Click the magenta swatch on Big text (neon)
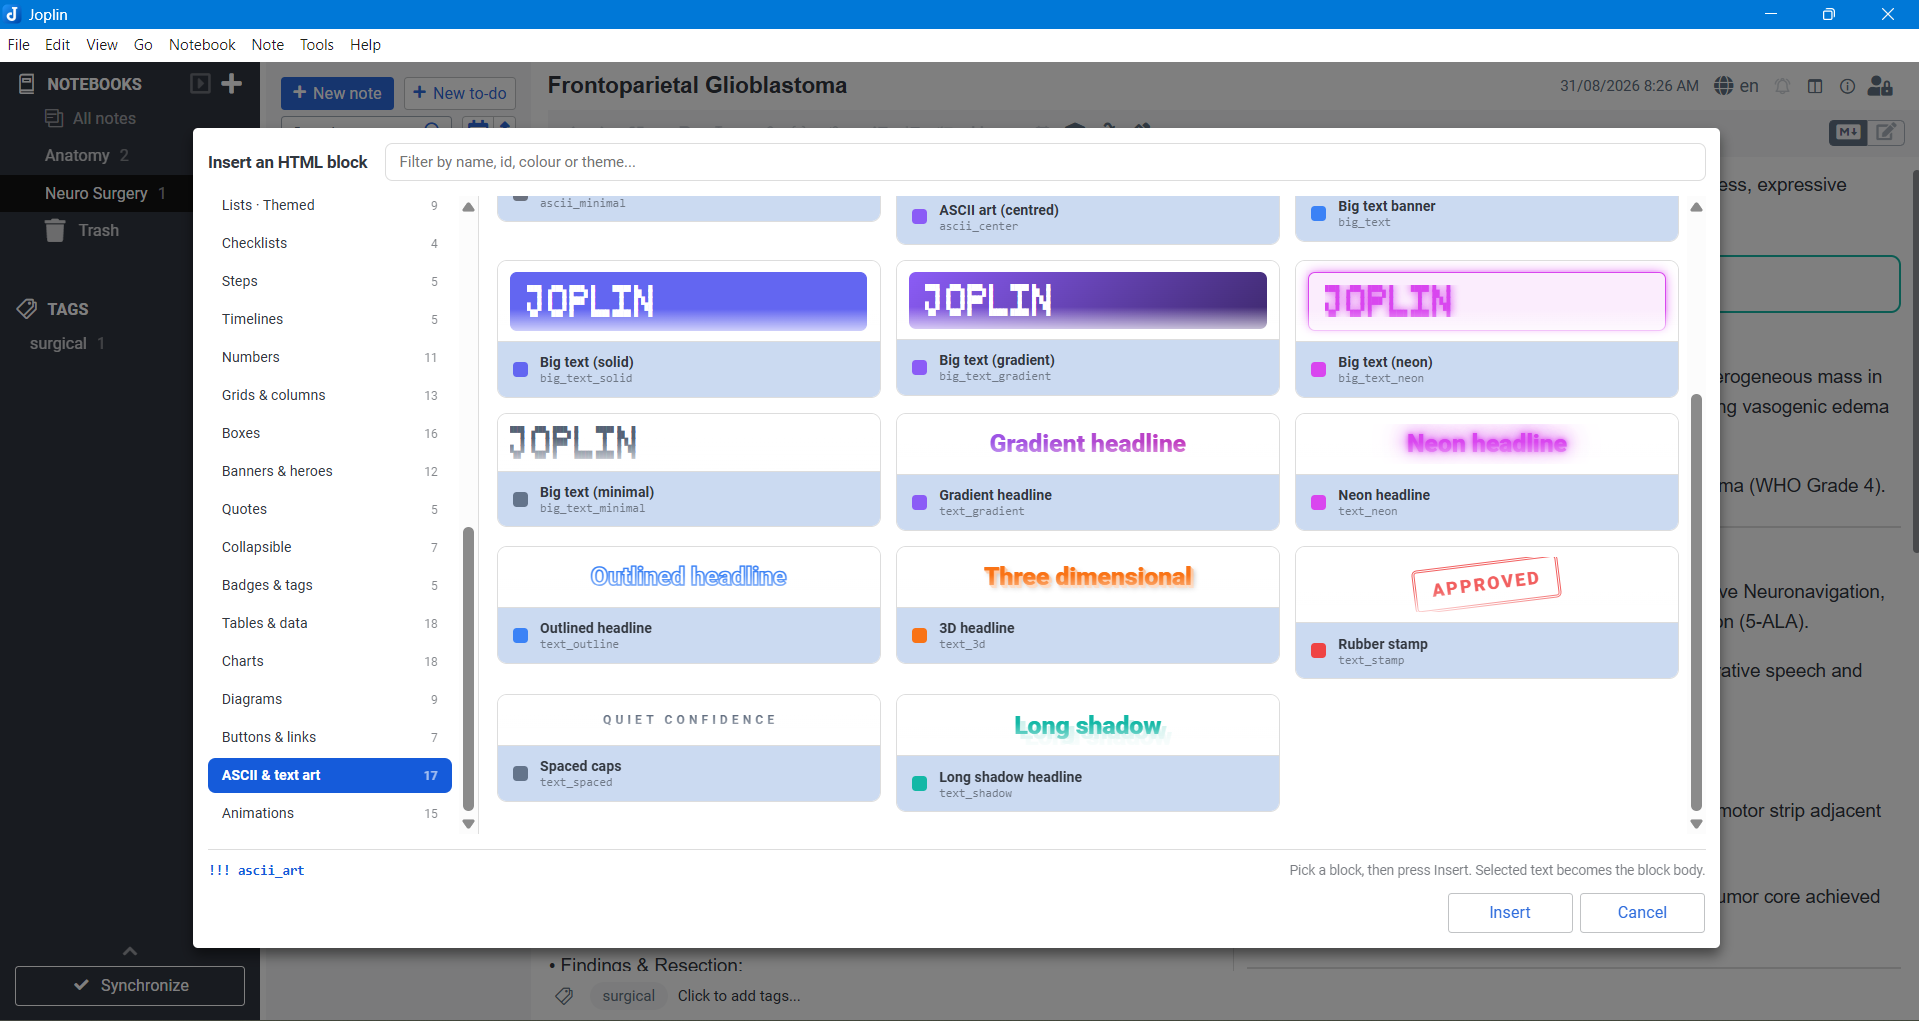This screenshot has height=1021, width=1919. [x=1318, y=370]
